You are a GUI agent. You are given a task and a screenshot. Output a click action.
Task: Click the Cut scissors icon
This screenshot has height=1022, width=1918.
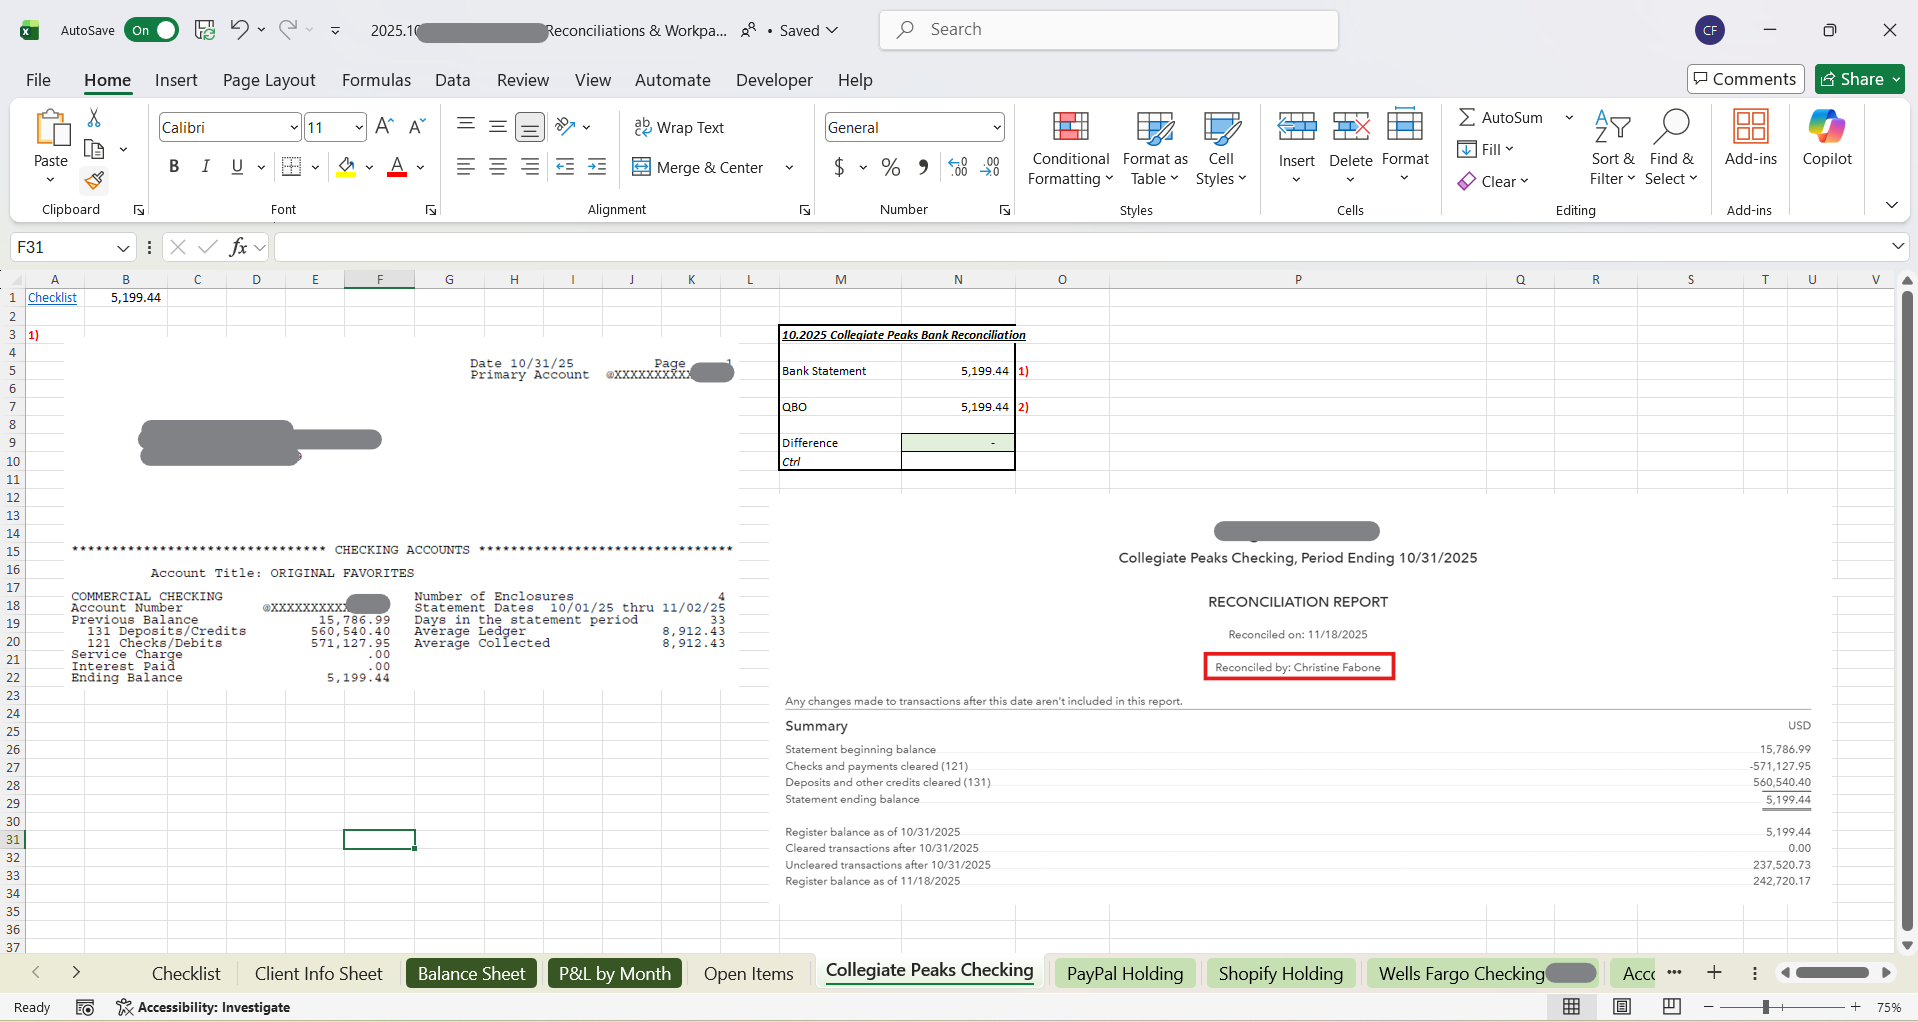[x=94, y=118]
